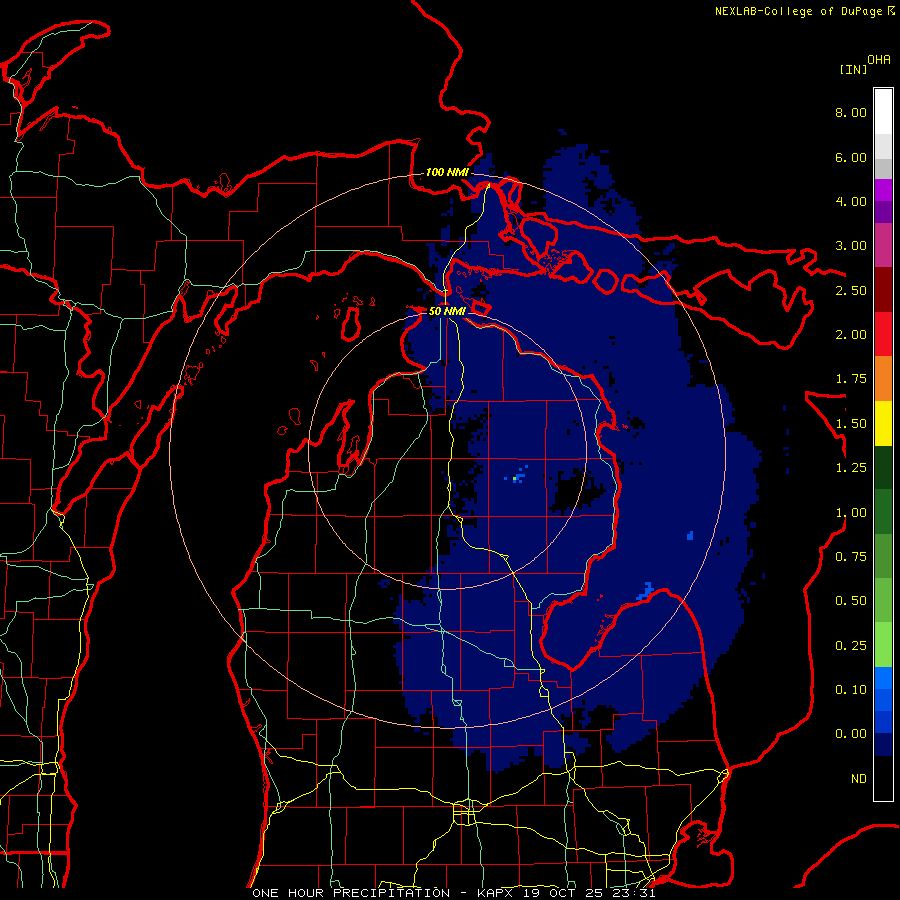Select the white swatch at the top of the scale
The image size is (900, 900).
pos(883,112)
